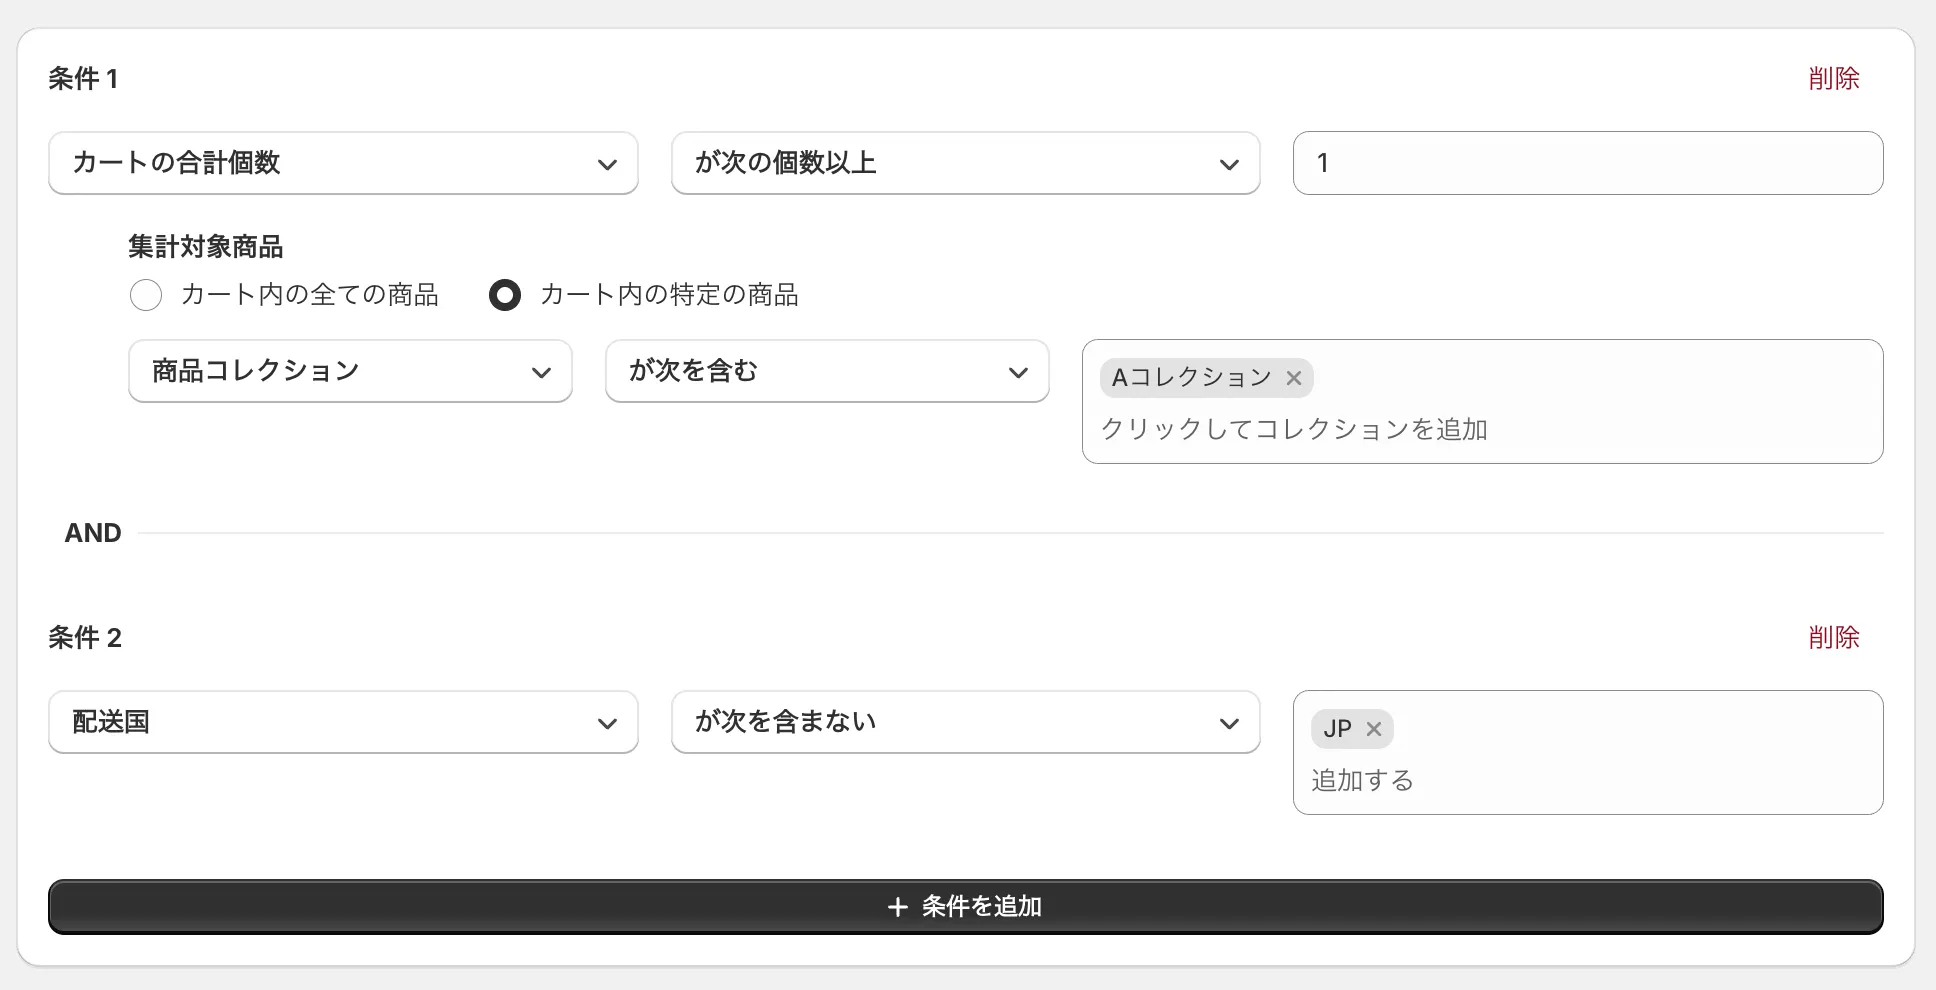
Task: Open the 商品コレクション dropdown
Action: pos(349,371)
